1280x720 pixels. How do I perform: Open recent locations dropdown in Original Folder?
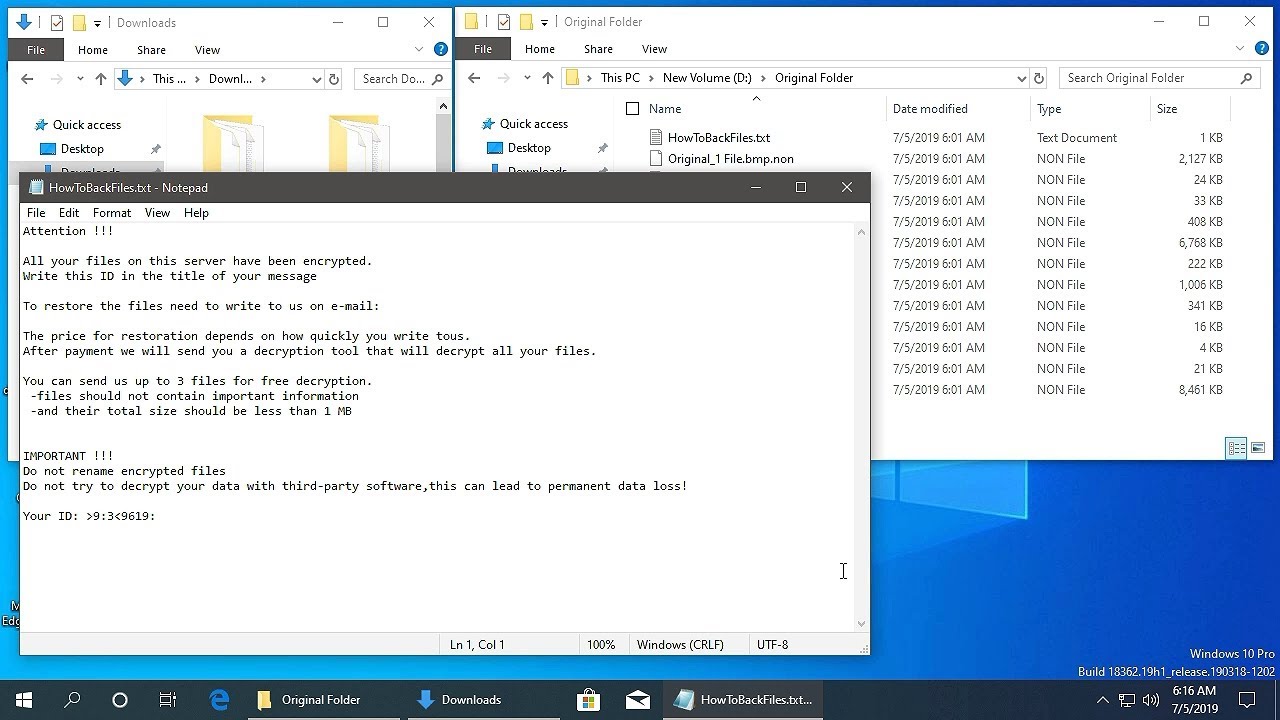tap(526, 79)
